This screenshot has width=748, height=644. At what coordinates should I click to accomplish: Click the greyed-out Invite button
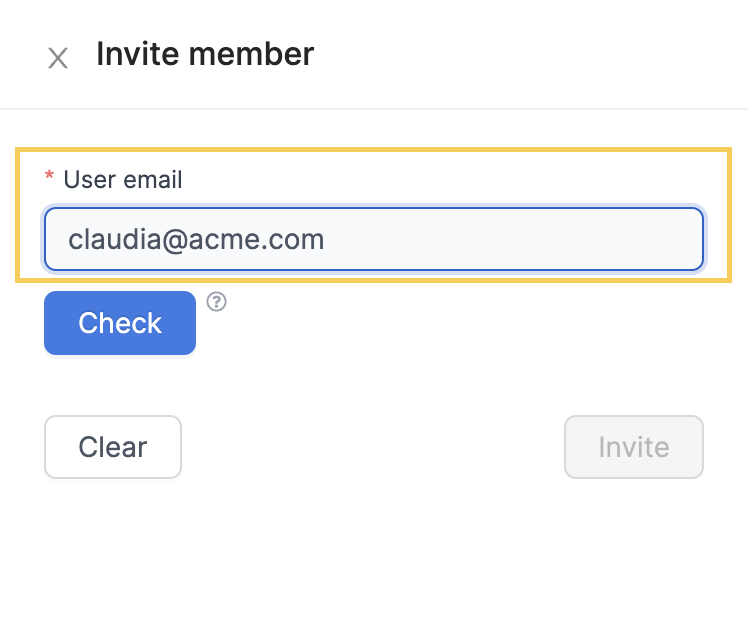coord(634,447)
